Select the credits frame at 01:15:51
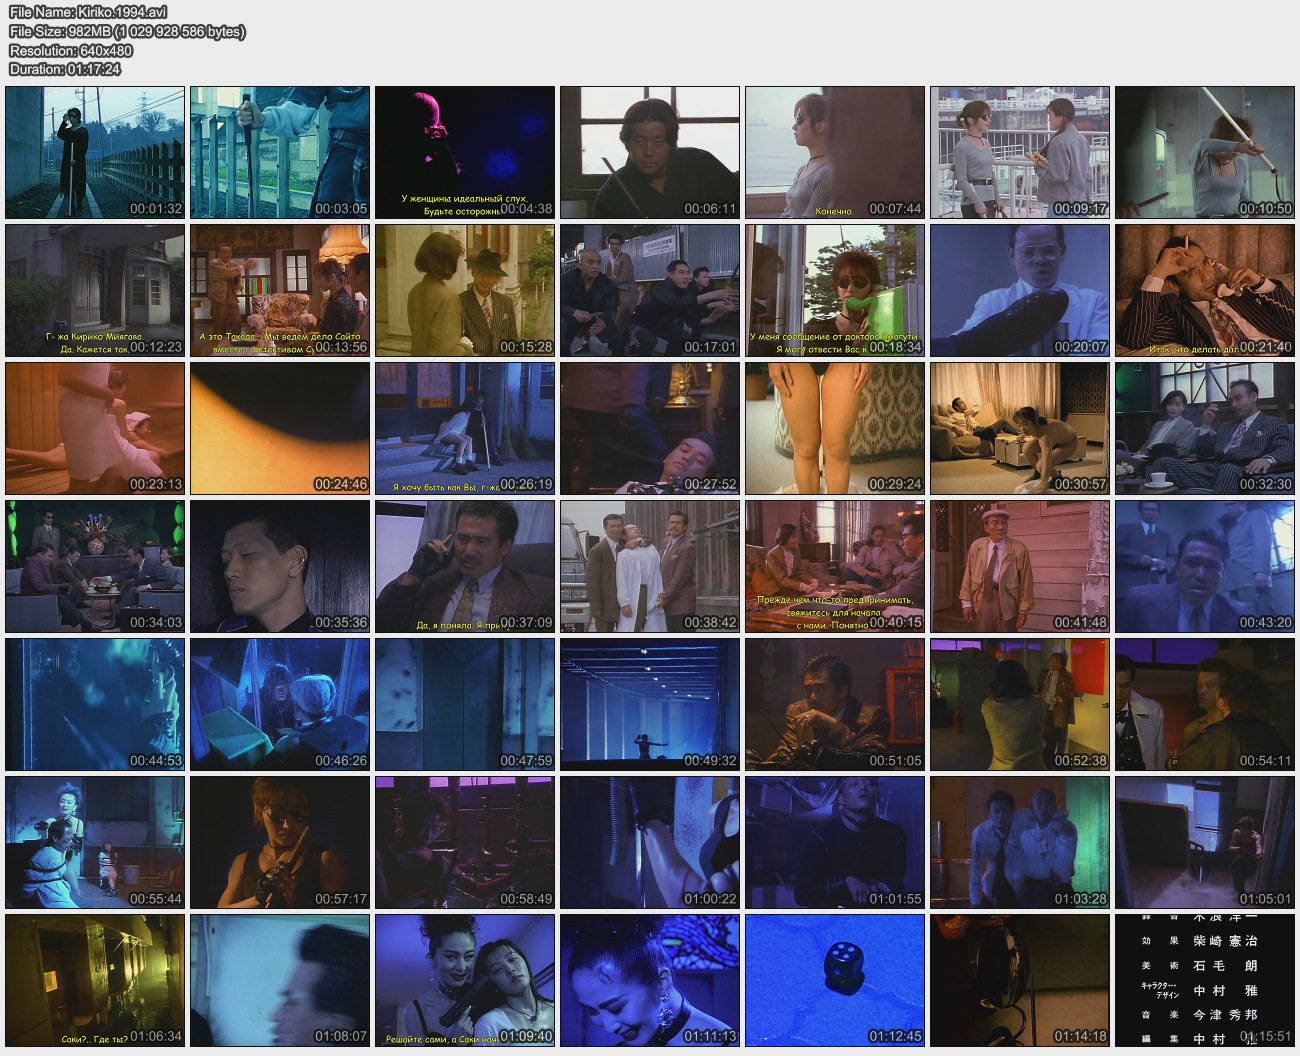This screenshot has width=1300, height=1056. point(1204,980)
